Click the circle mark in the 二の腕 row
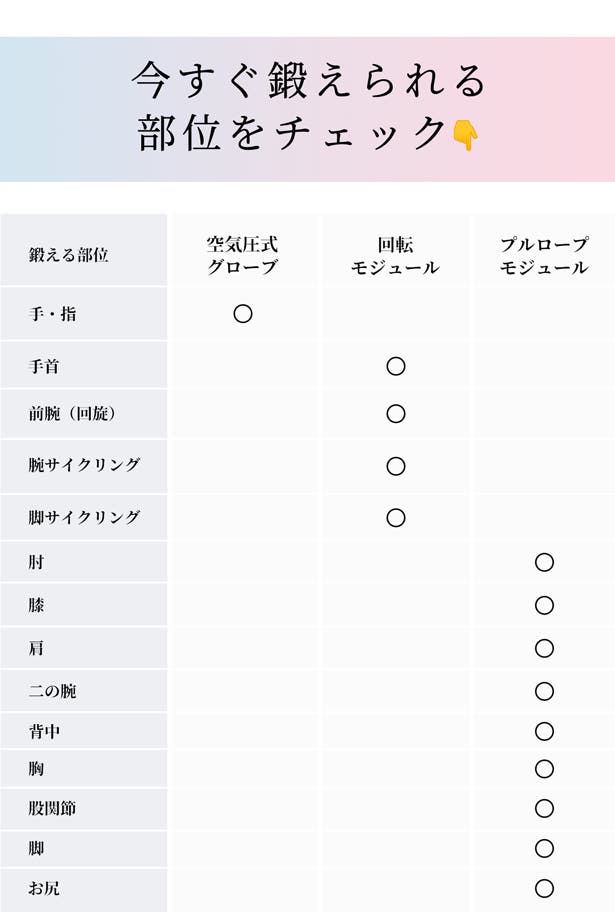615x912 pixels. click(x=544, y=691)
